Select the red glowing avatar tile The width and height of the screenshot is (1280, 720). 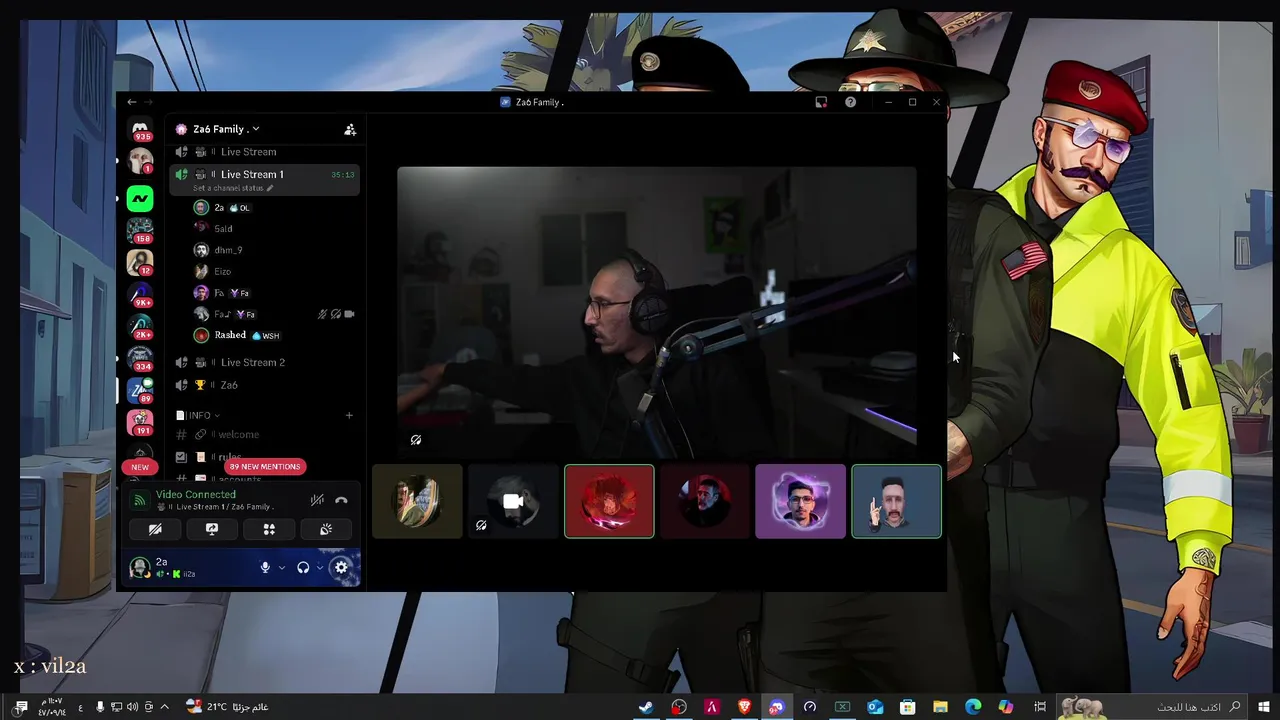click(609, 501)
